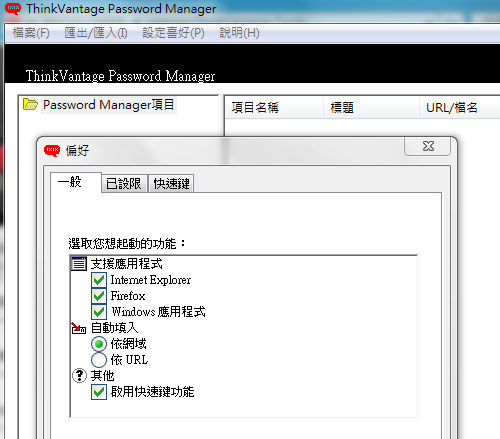Select the 依 URL radio button

(x=99, y=360)
